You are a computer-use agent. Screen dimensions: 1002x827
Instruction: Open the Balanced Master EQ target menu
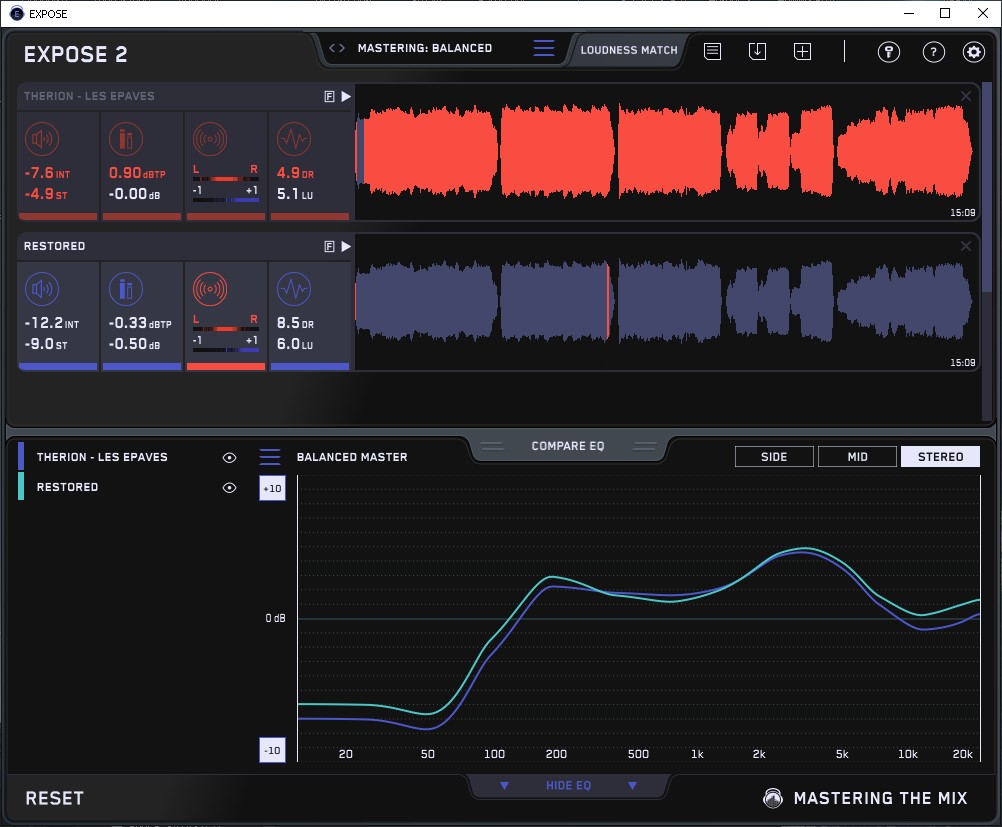(x=270, y=457)
